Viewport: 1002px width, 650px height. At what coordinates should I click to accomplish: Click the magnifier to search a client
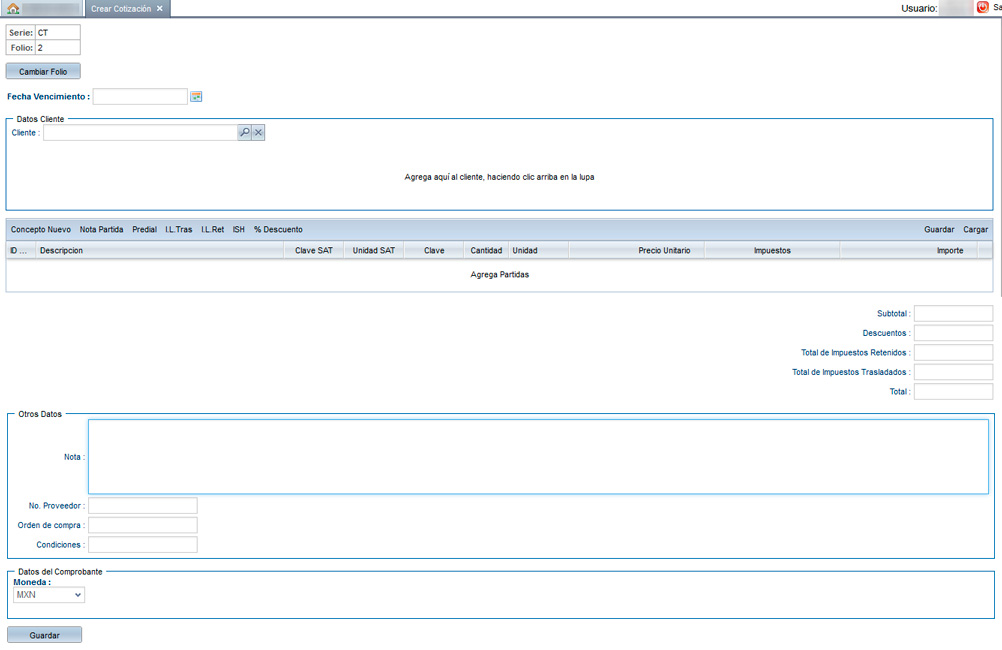point(244,133)
